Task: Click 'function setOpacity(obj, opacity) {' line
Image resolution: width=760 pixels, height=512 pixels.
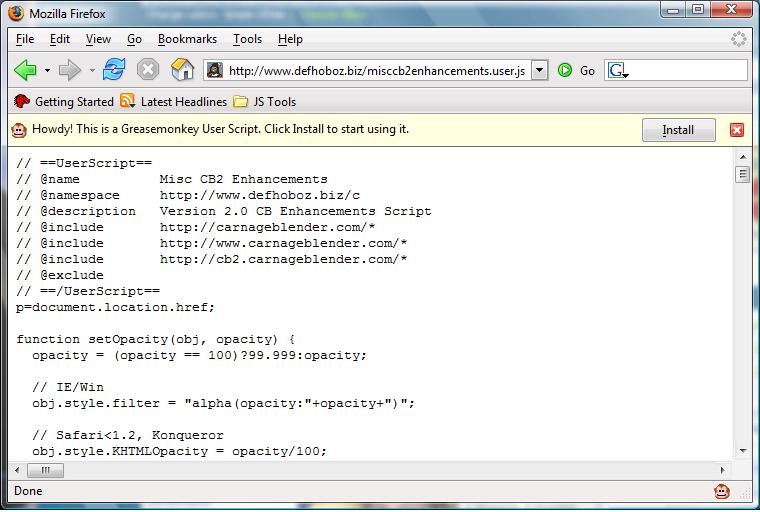Action: click(156, 339)
